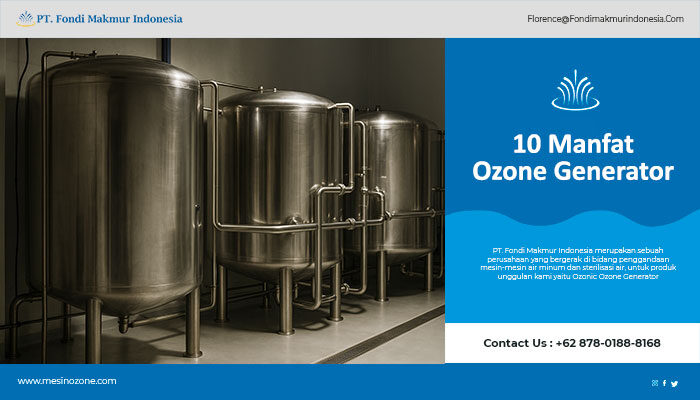
Task: Click the Facebook icon in the footer
Action: click(x=664, y=383)
